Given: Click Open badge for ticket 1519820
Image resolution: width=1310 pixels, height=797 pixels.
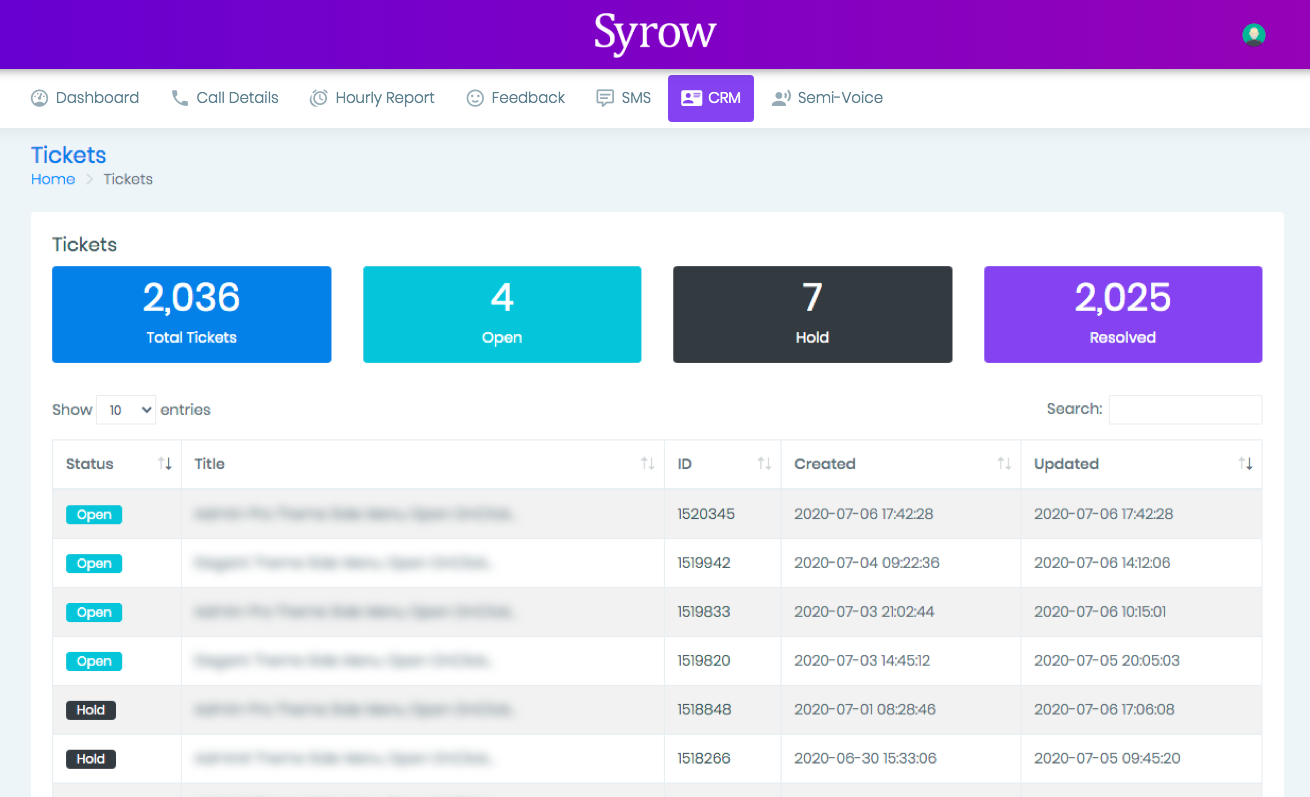Looking at the screenshot, I should pyautogui.click(x=94, y=662).
